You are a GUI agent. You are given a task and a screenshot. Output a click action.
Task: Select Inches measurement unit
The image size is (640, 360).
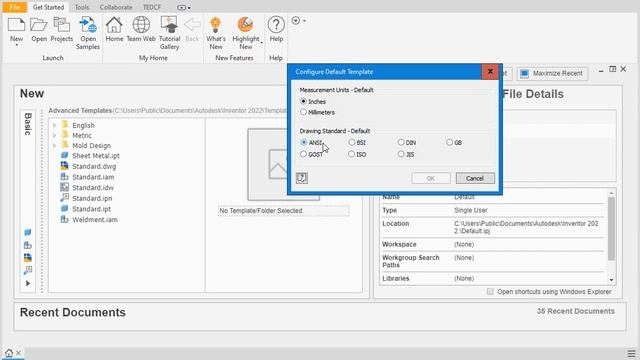303,101
